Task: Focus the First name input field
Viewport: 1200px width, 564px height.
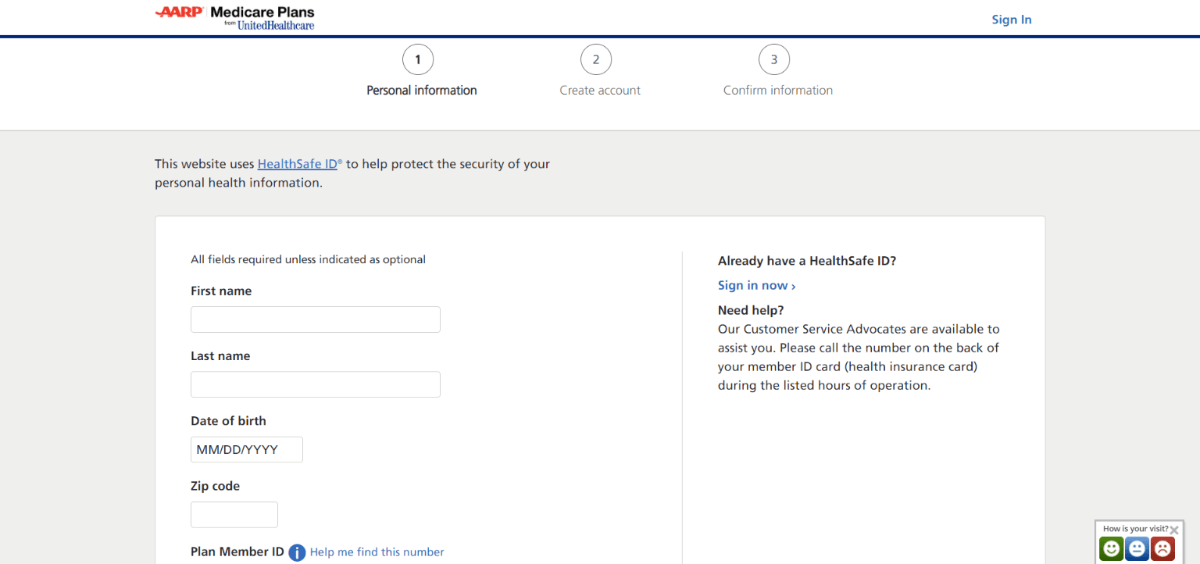Action: pos(316,319)
